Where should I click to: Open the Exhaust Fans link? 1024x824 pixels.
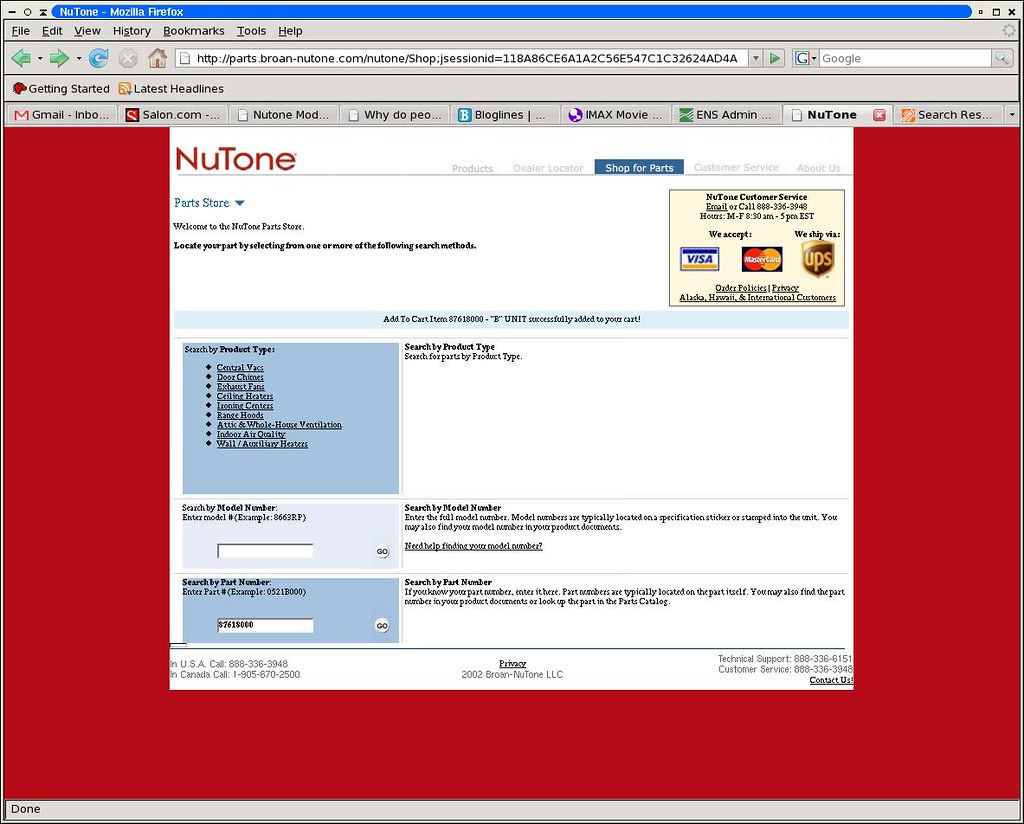240,387
